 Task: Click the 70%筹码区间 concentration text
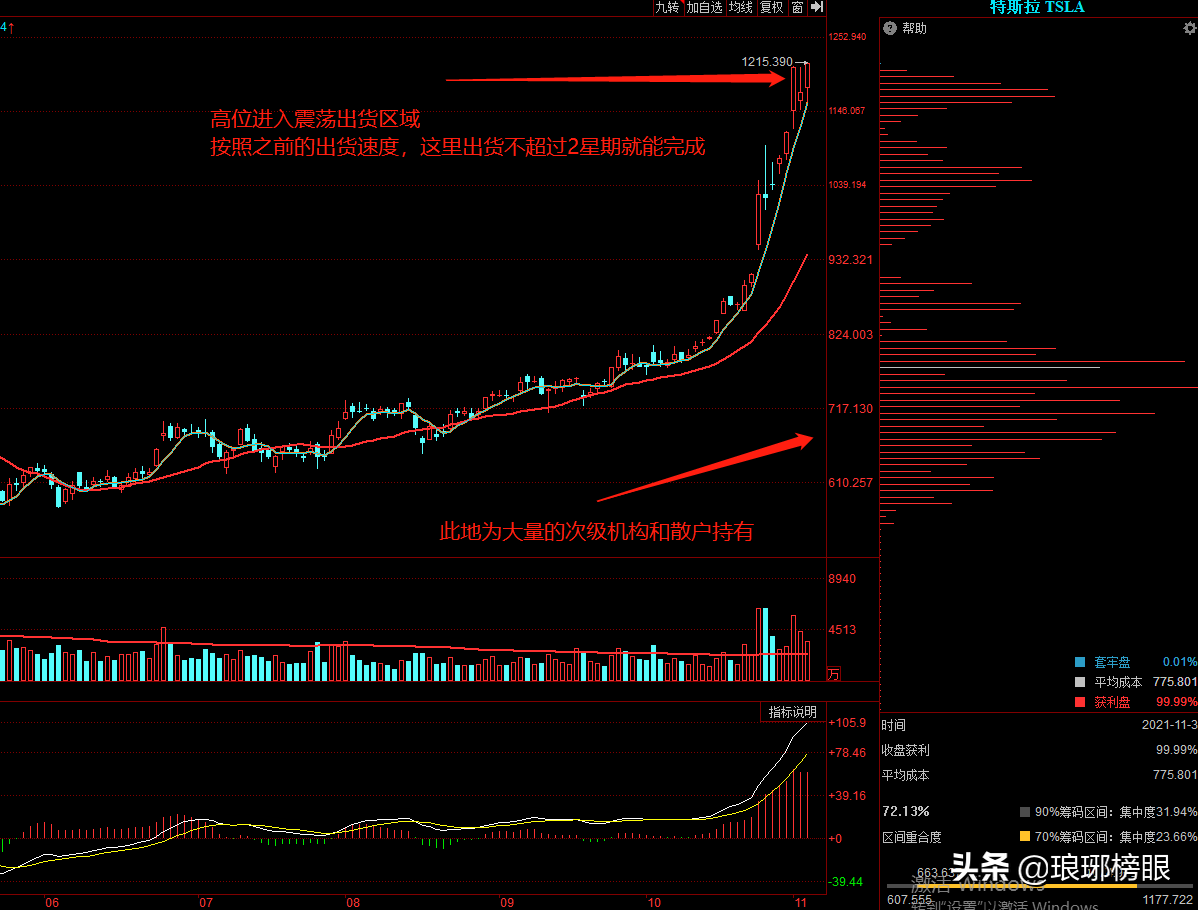tap(1115, 837)
